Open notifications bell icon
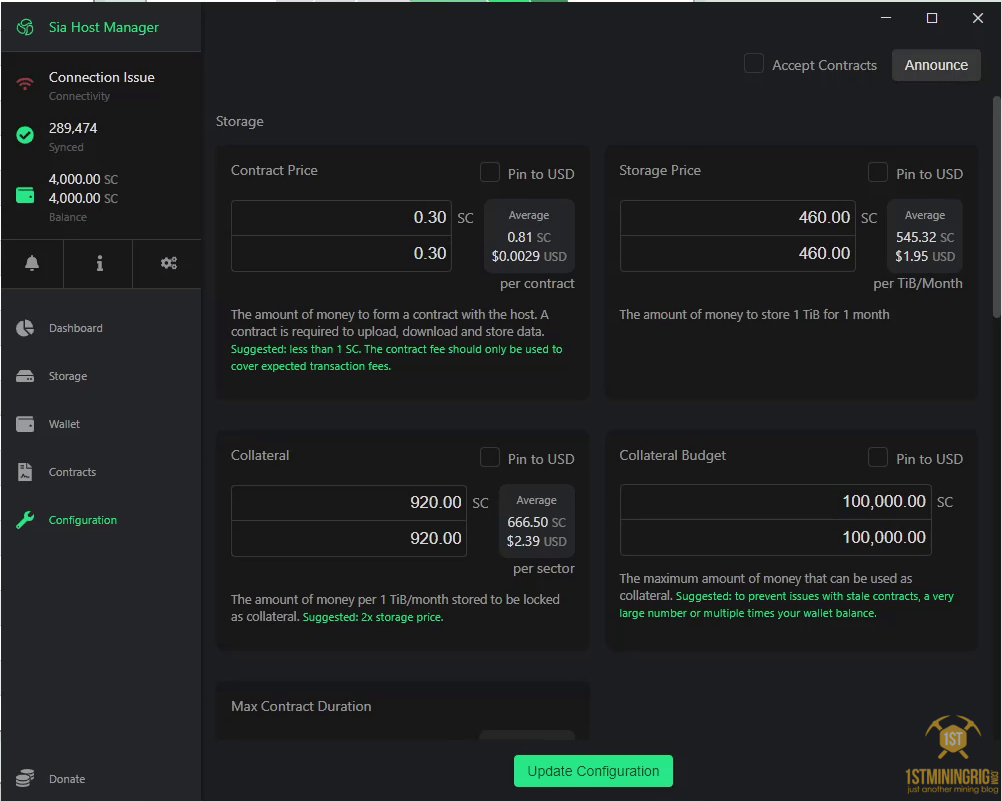This screenshot has width=1002, height=801. 32,263
